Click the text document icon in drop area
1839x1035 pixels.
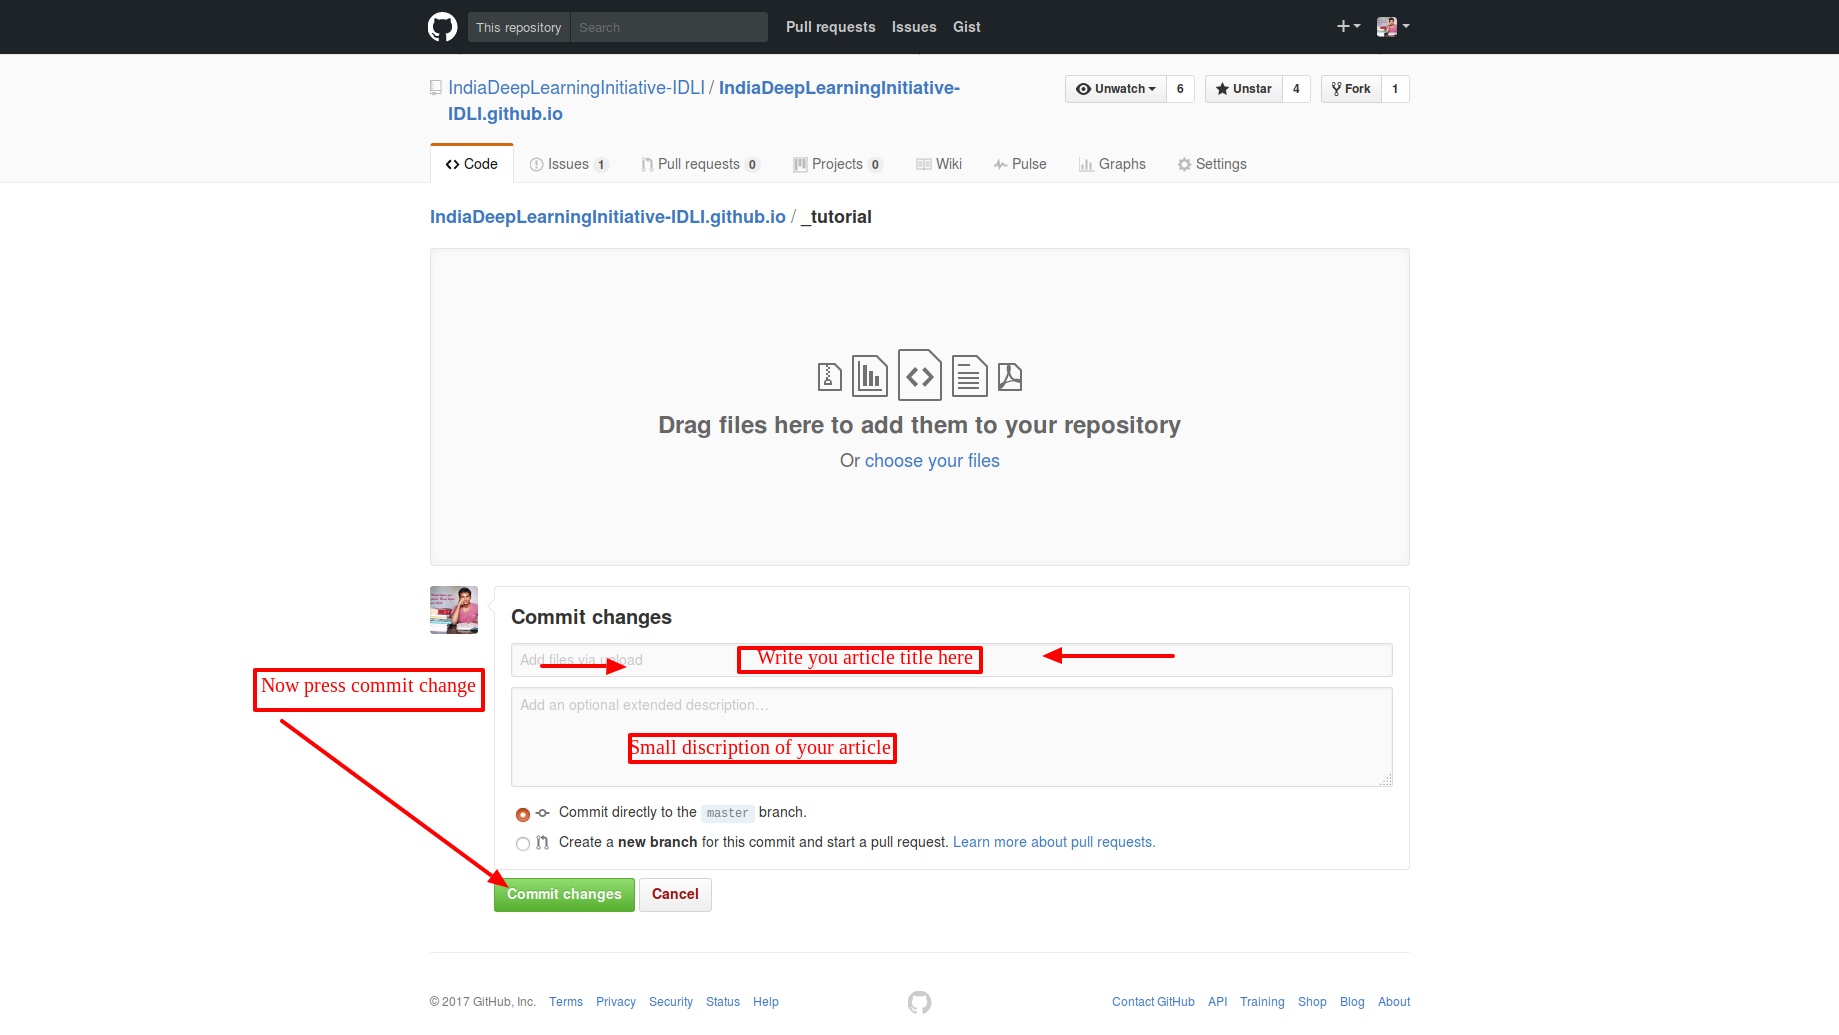coord(970,376)
